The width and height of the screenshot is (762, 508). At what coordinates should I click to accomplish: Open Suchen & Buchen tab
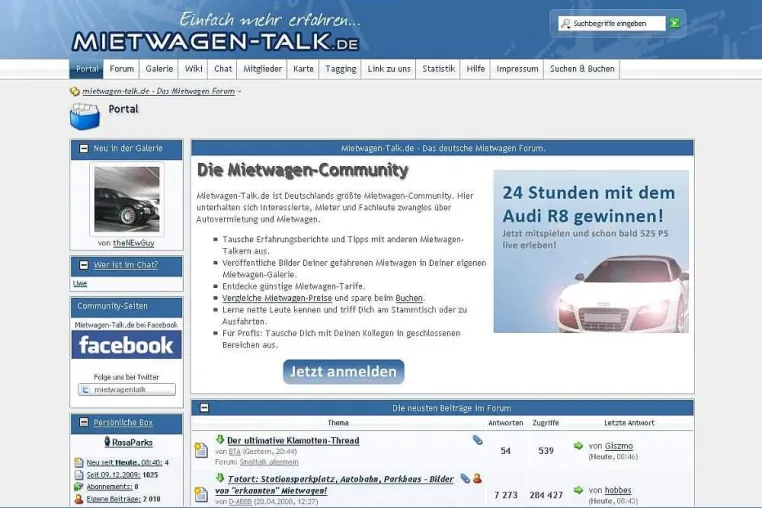[x=582, y=69]
